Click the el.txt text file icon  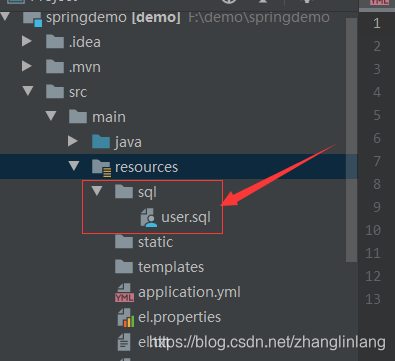click(x=124, y=342)
